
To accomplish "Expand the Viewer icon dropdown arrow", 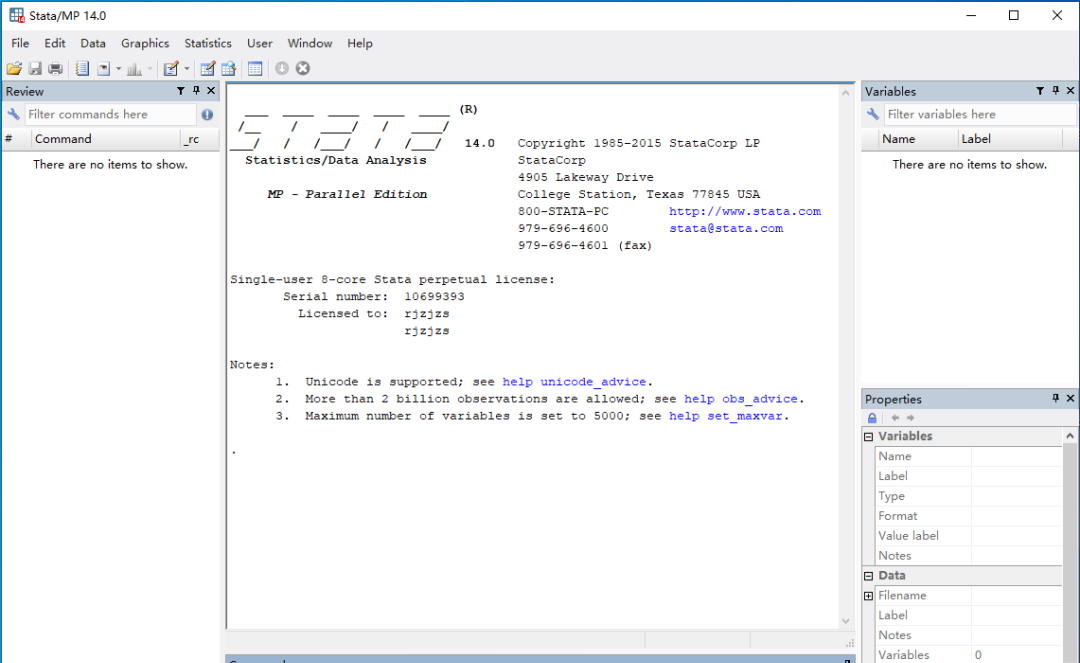I will pos(118,68).
